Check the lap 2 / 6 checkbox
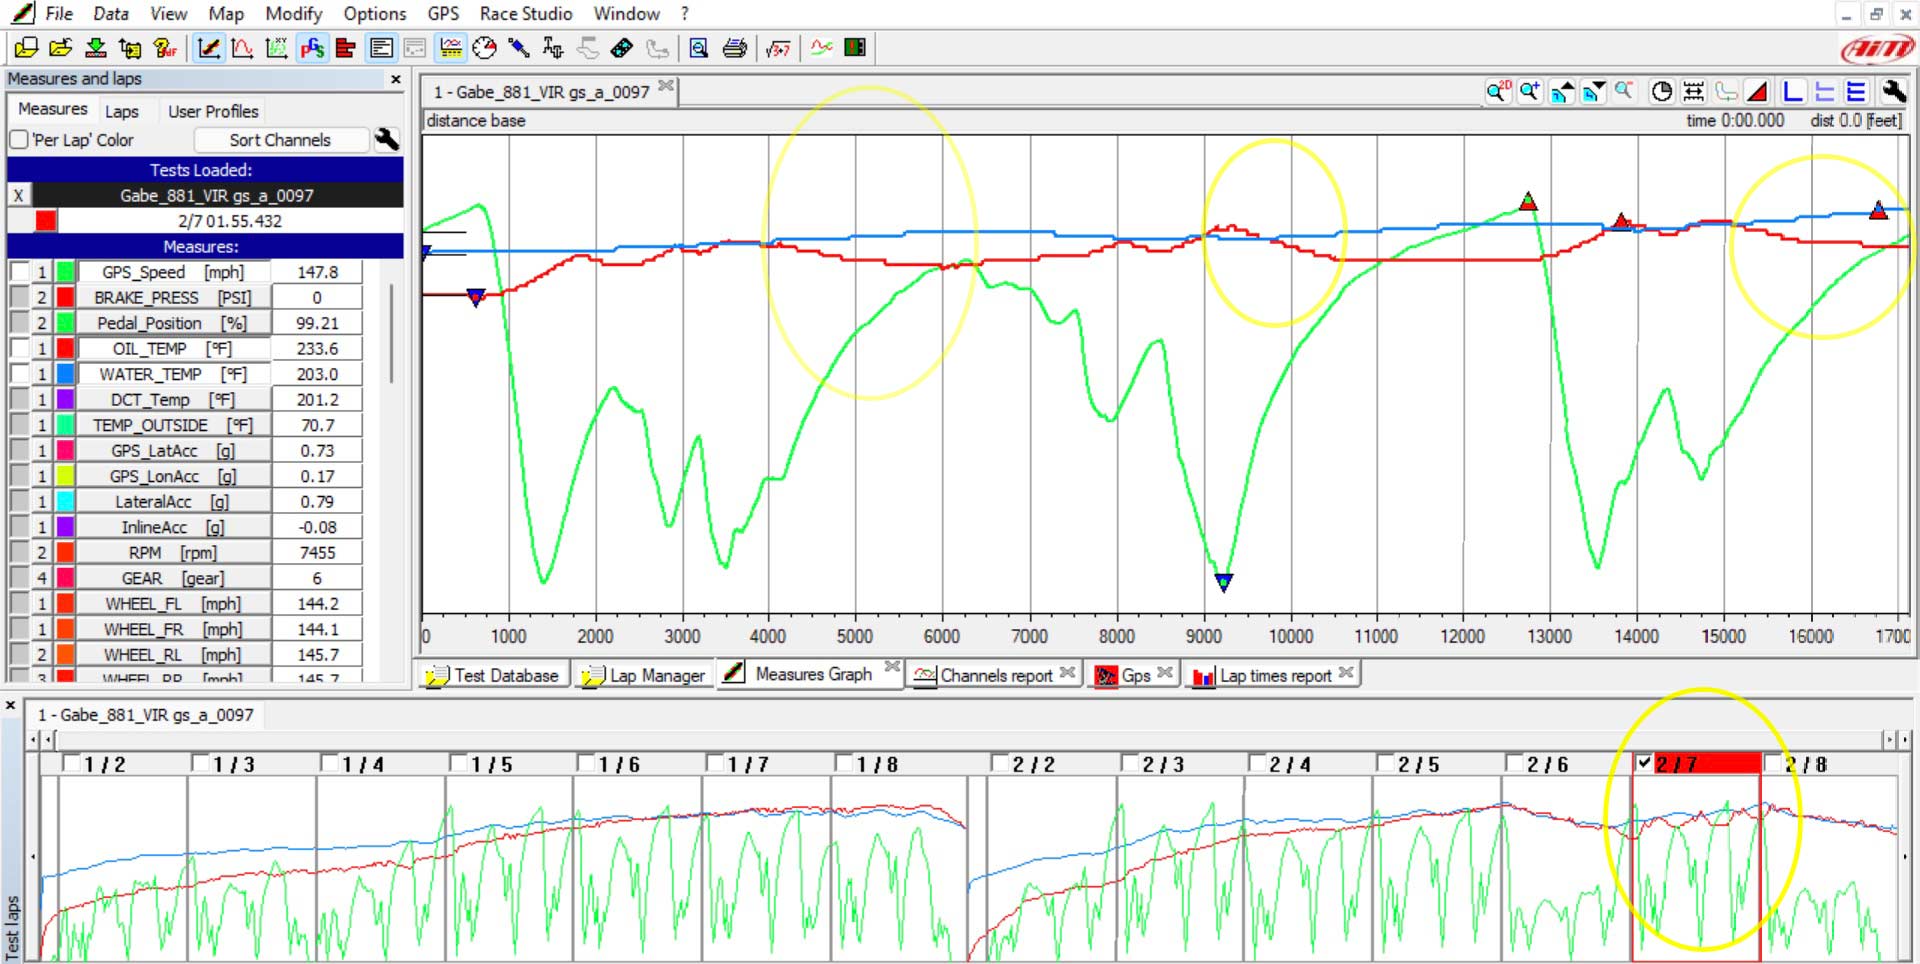Image resolution: width=1920 pixels, height=964 pixels. [1514, 764]
